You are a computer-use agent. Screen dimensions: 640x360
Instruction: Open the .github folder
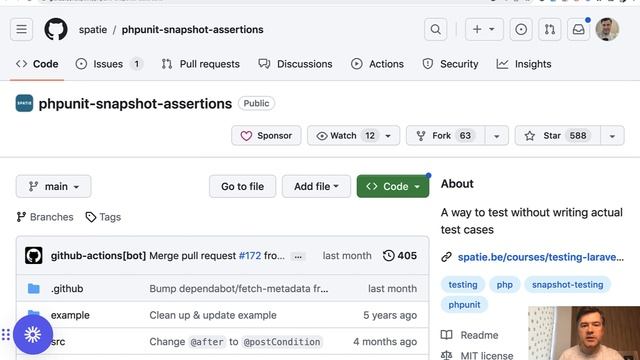tap(67, 289)
